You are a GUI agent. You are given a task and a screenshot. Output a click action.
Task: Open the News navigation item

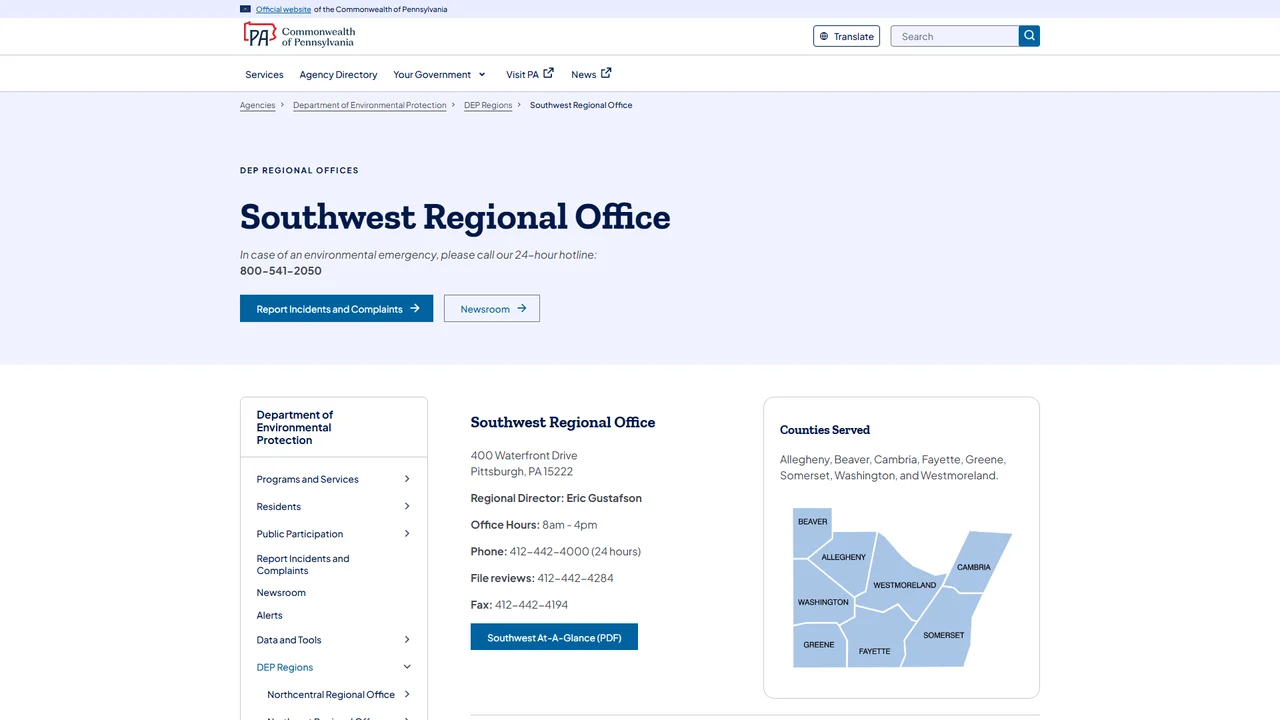(x=591, y=74)
